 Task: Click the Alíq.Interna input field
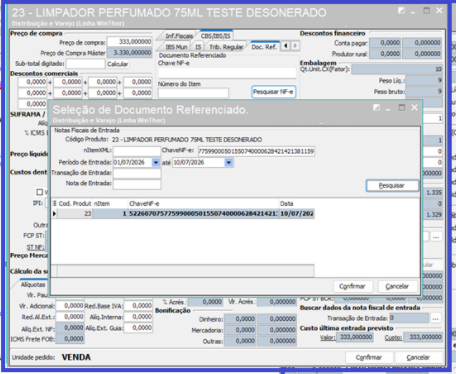pos(138,317)
